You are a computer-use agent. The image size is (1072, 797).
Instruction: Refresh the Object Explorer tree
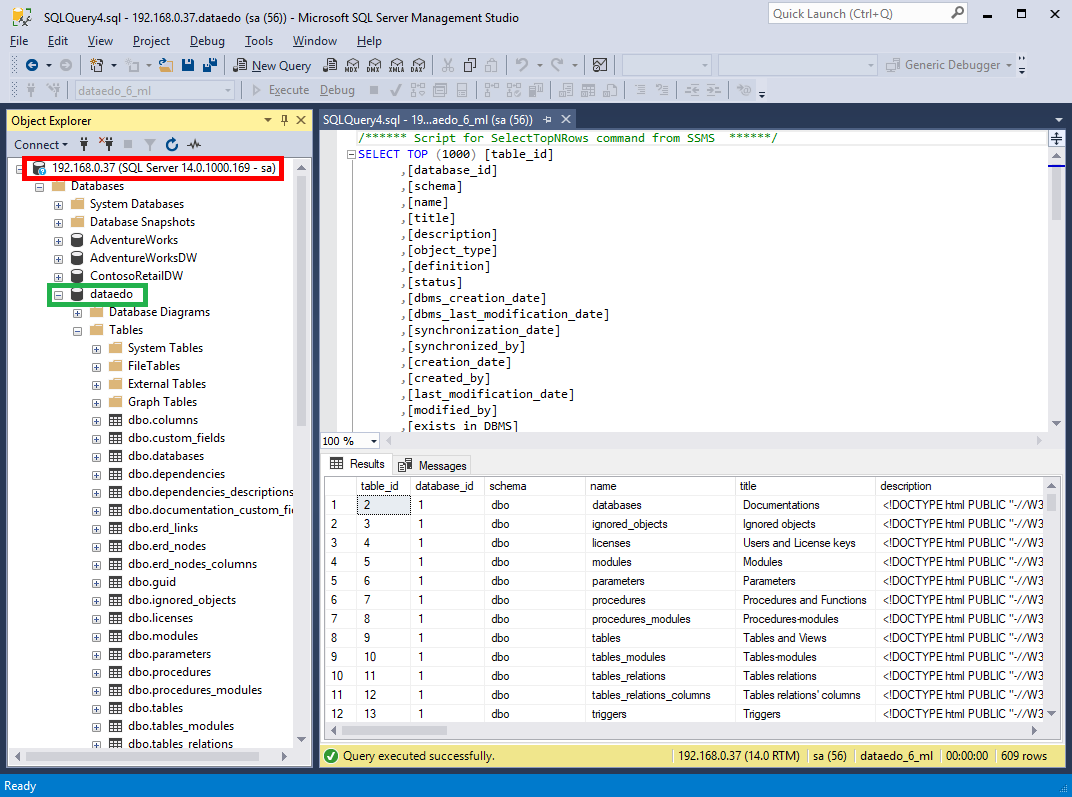(x=172, y=144)
